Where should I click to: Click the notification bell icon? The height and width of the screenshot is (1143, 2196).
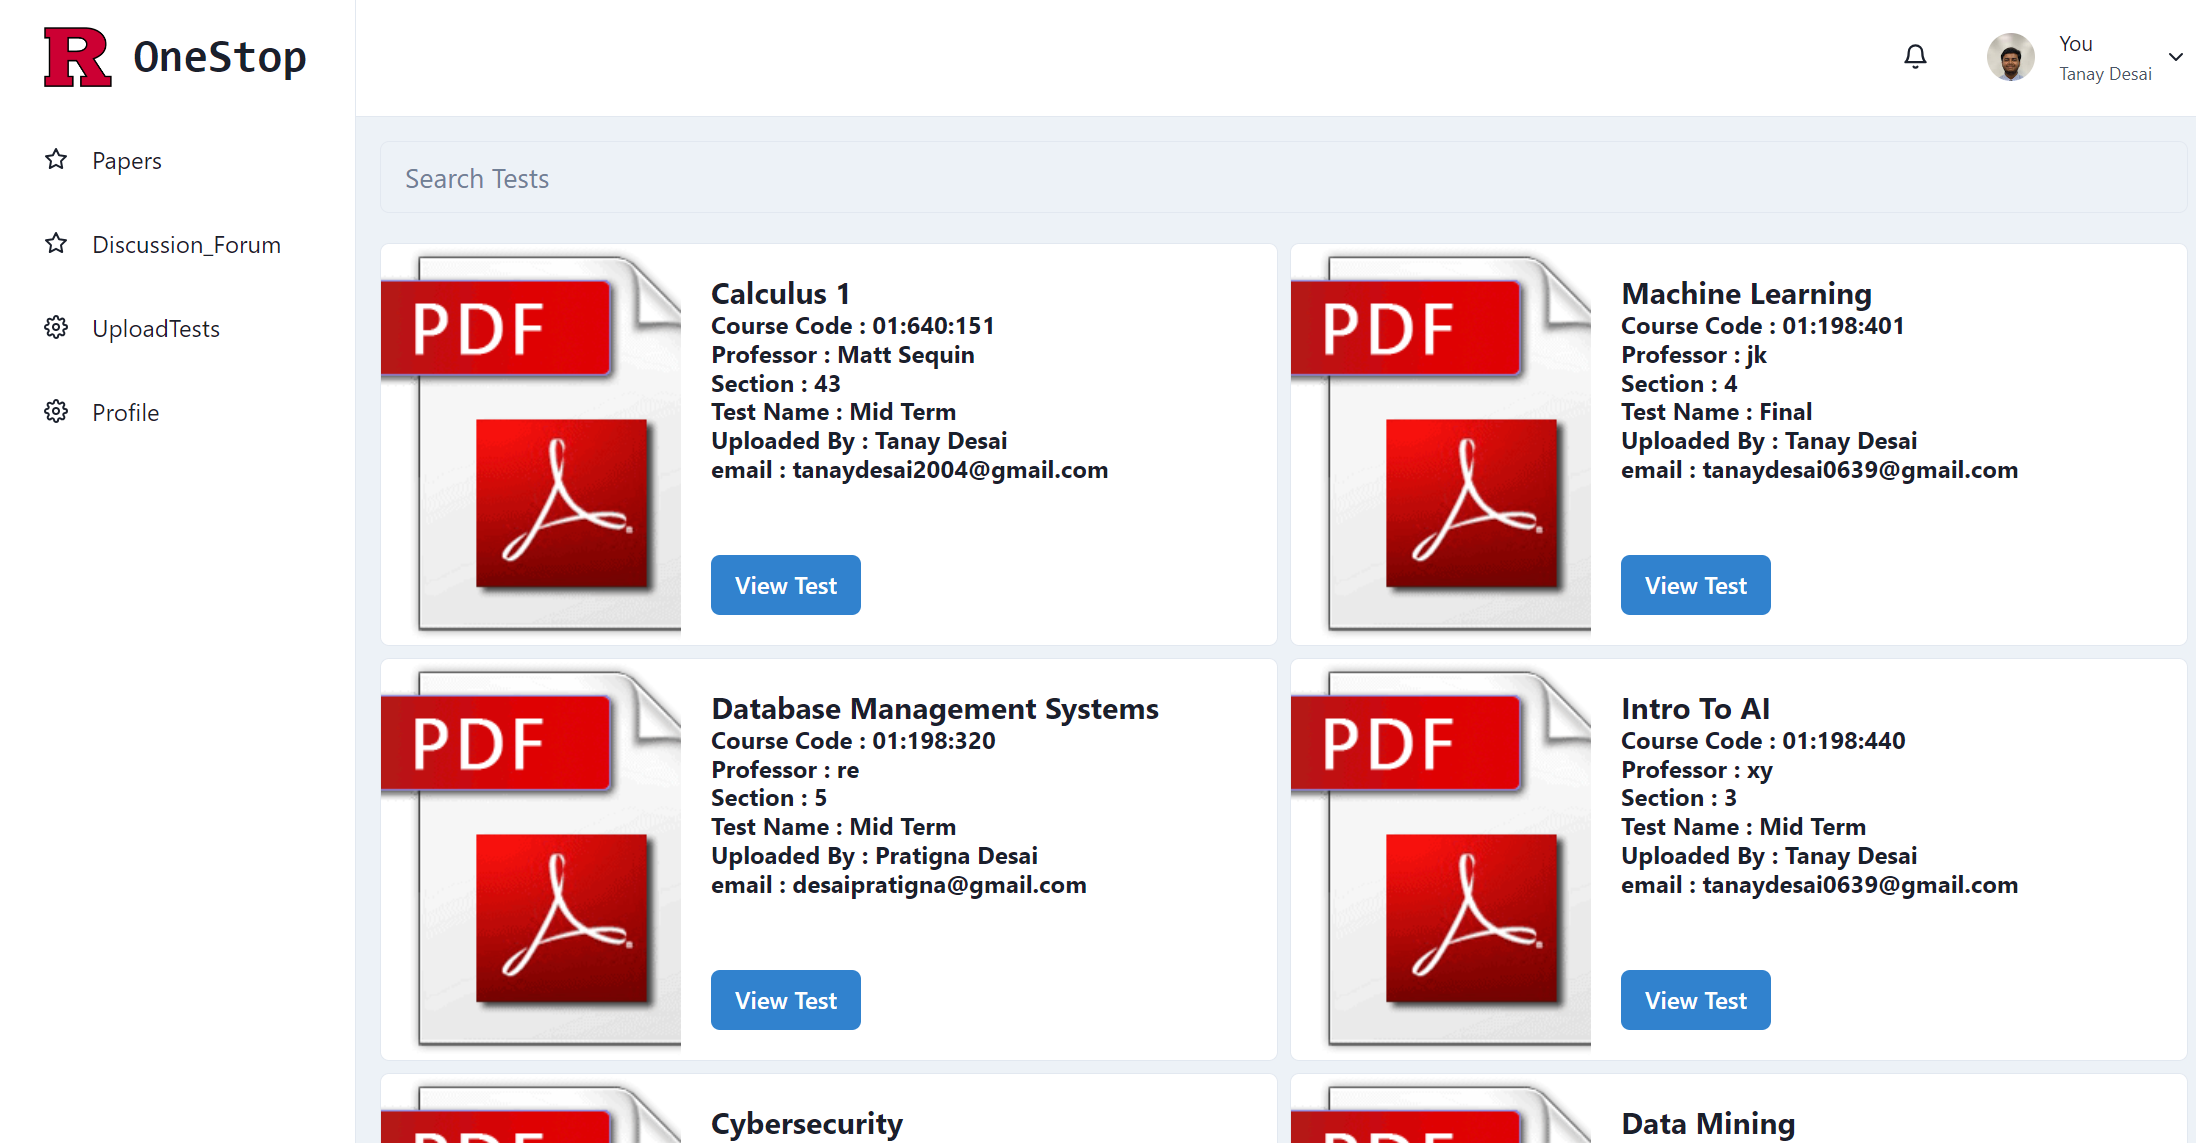[x=1915, y=57]
